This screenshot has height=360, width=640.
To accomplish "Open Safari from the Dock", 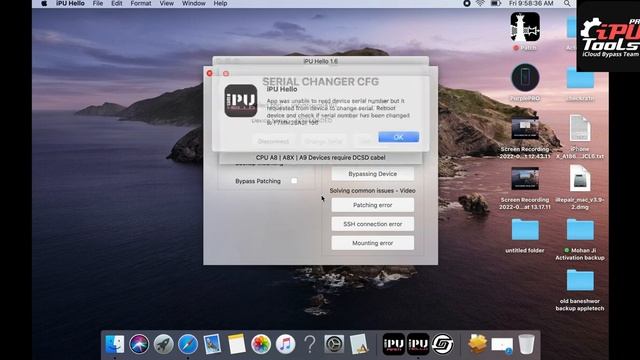I will pos(188,344).
